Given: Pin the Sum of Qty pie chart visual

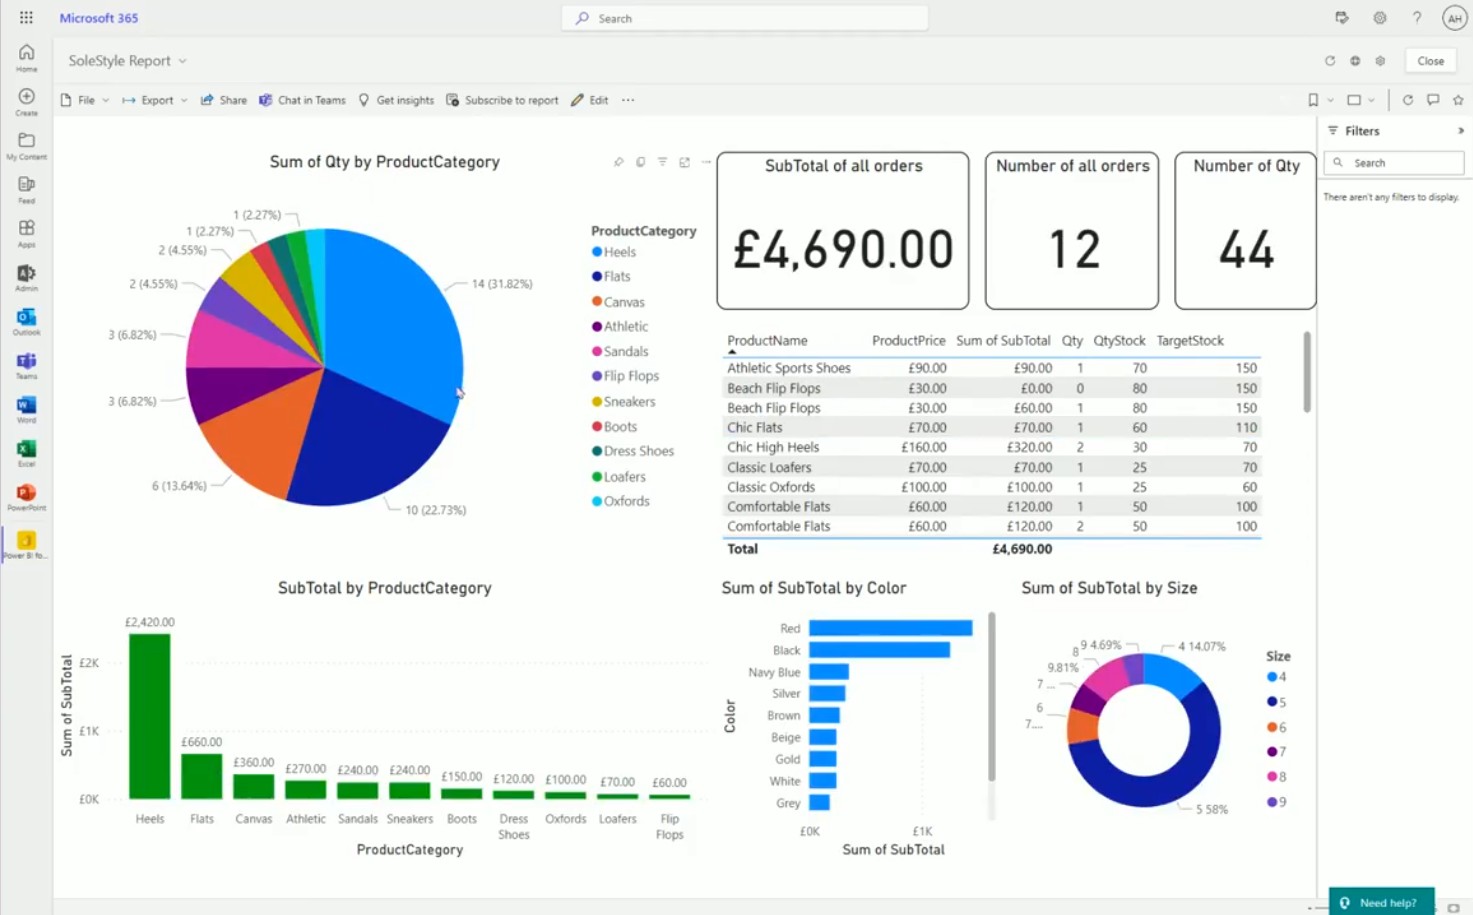Looking at the screenshot, I should [618, 161].
